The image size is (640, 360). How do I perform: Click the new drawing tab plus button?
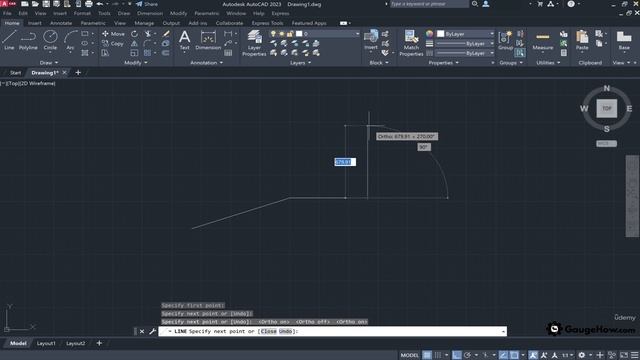pyautogui.click(x=78, y=73)
